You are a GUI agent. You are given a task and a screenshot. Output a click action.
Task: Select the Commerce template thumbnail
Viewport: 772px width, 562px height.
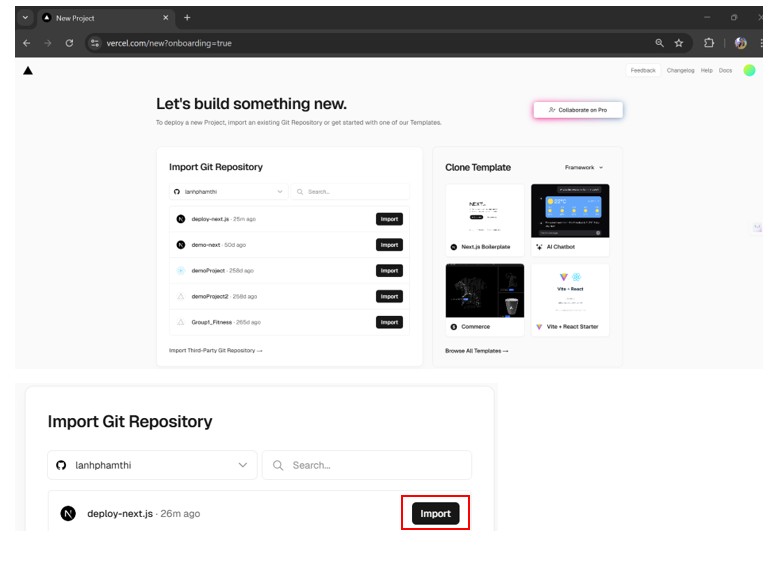tap(485, 291)
